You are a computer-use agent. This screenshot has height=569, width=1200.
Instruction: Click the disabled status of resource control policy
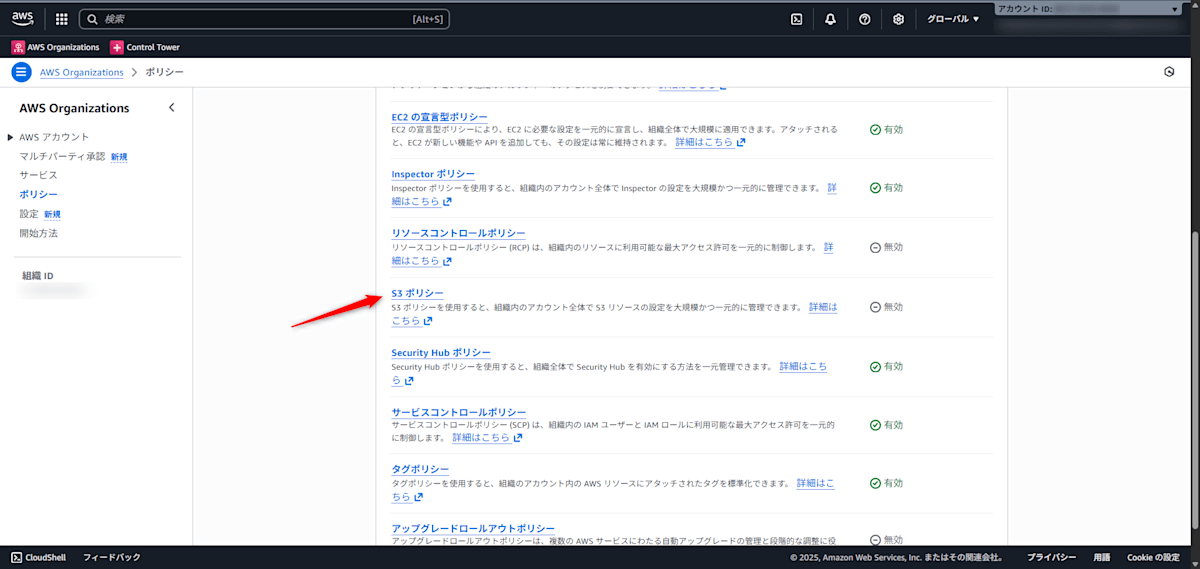(x=886, y=247)
